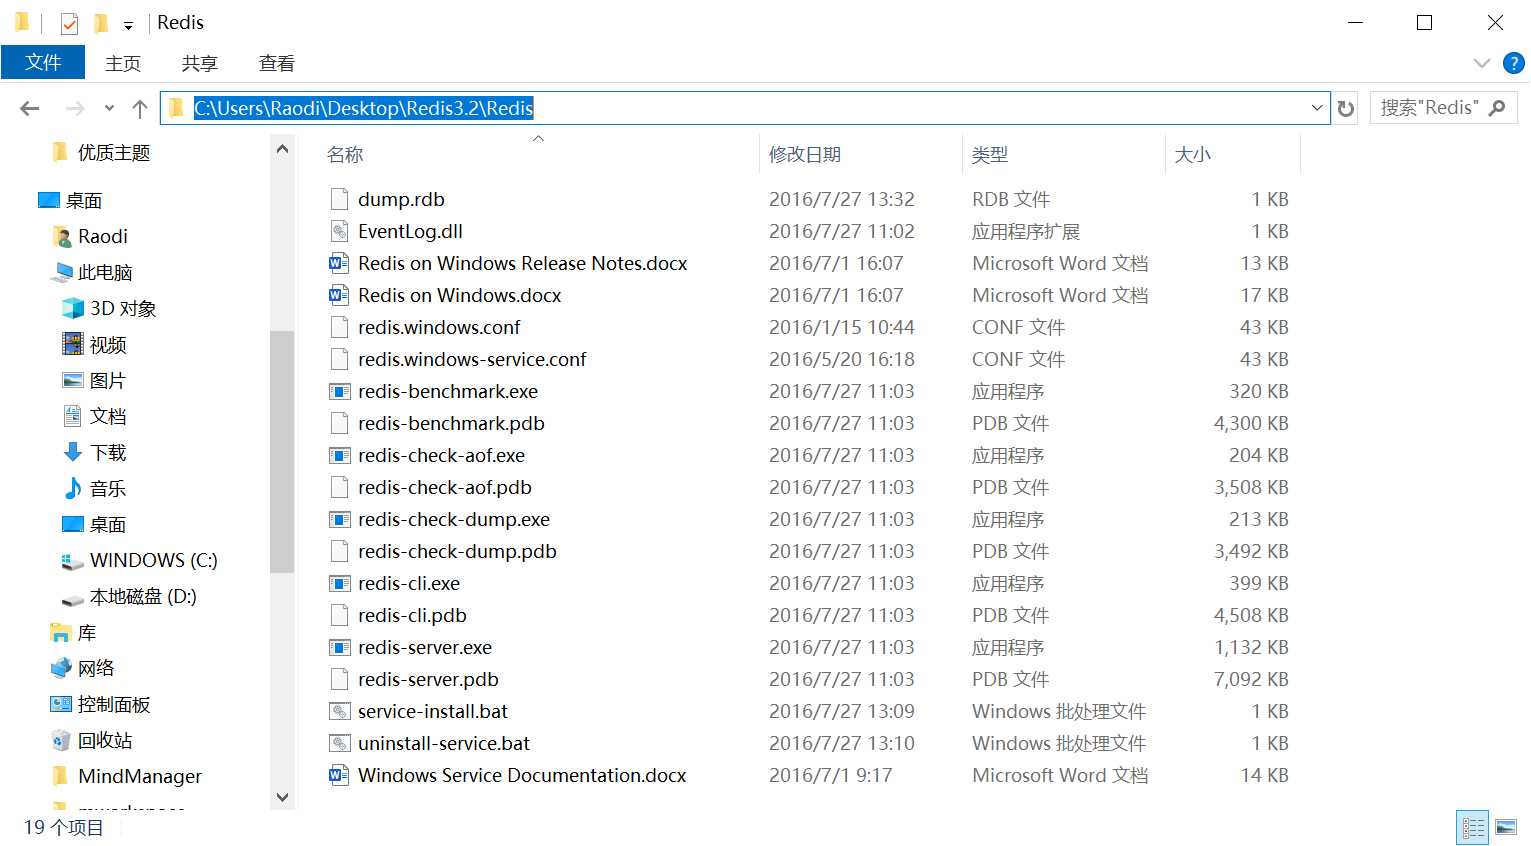This screenshot has width=1531, height=846.
Task: Open the 图片 folder icon
Action: (x=73, y=380)
